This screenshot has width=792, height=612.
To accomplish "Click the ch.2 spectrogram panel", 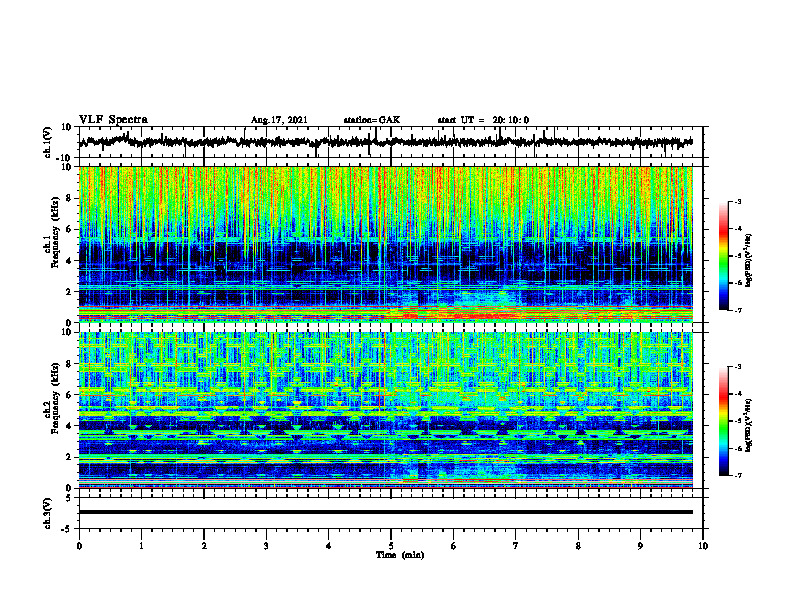I will point(386,410).
